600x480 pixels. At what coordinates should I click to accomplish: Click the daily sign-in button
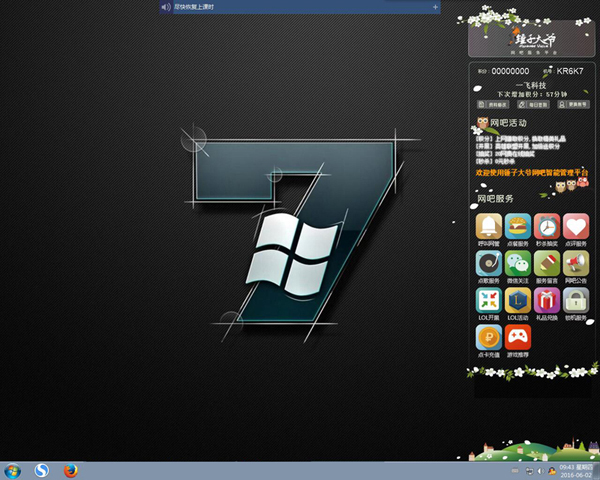coord(533,104)
